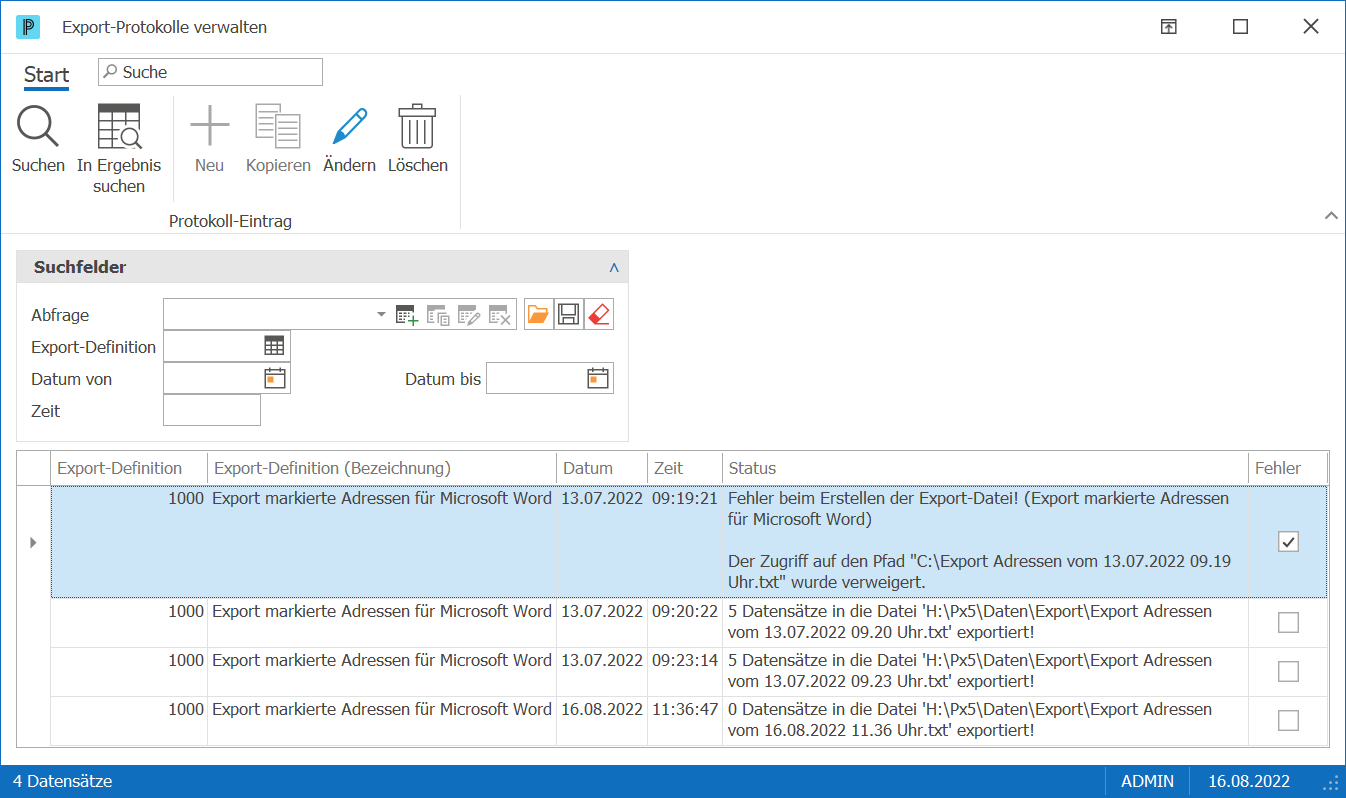The width and height of the screenshot is (1346, 798).
Task: Toggle Fehler checkbox for the 09:19:21 entry
Action: coord(1288,542)
